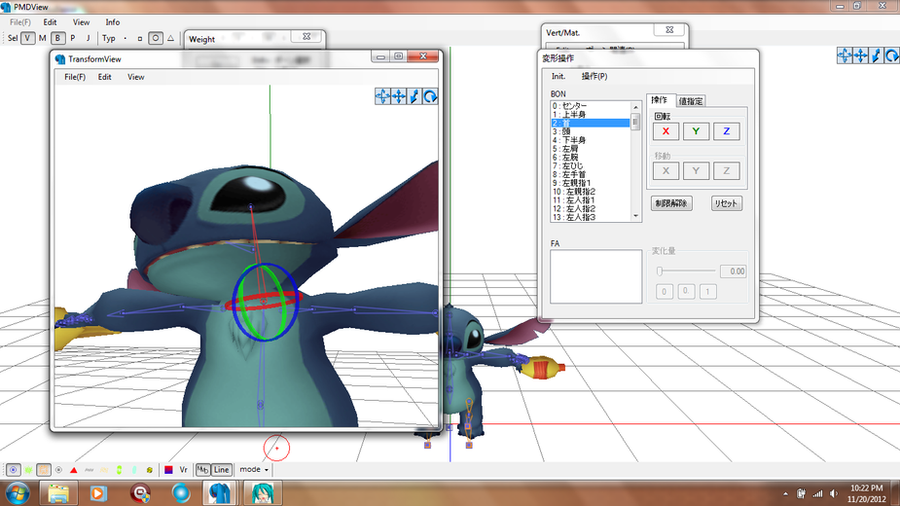Click the 0.00 value field
This screenshot has width=900, height=506.
pos(733,271)
